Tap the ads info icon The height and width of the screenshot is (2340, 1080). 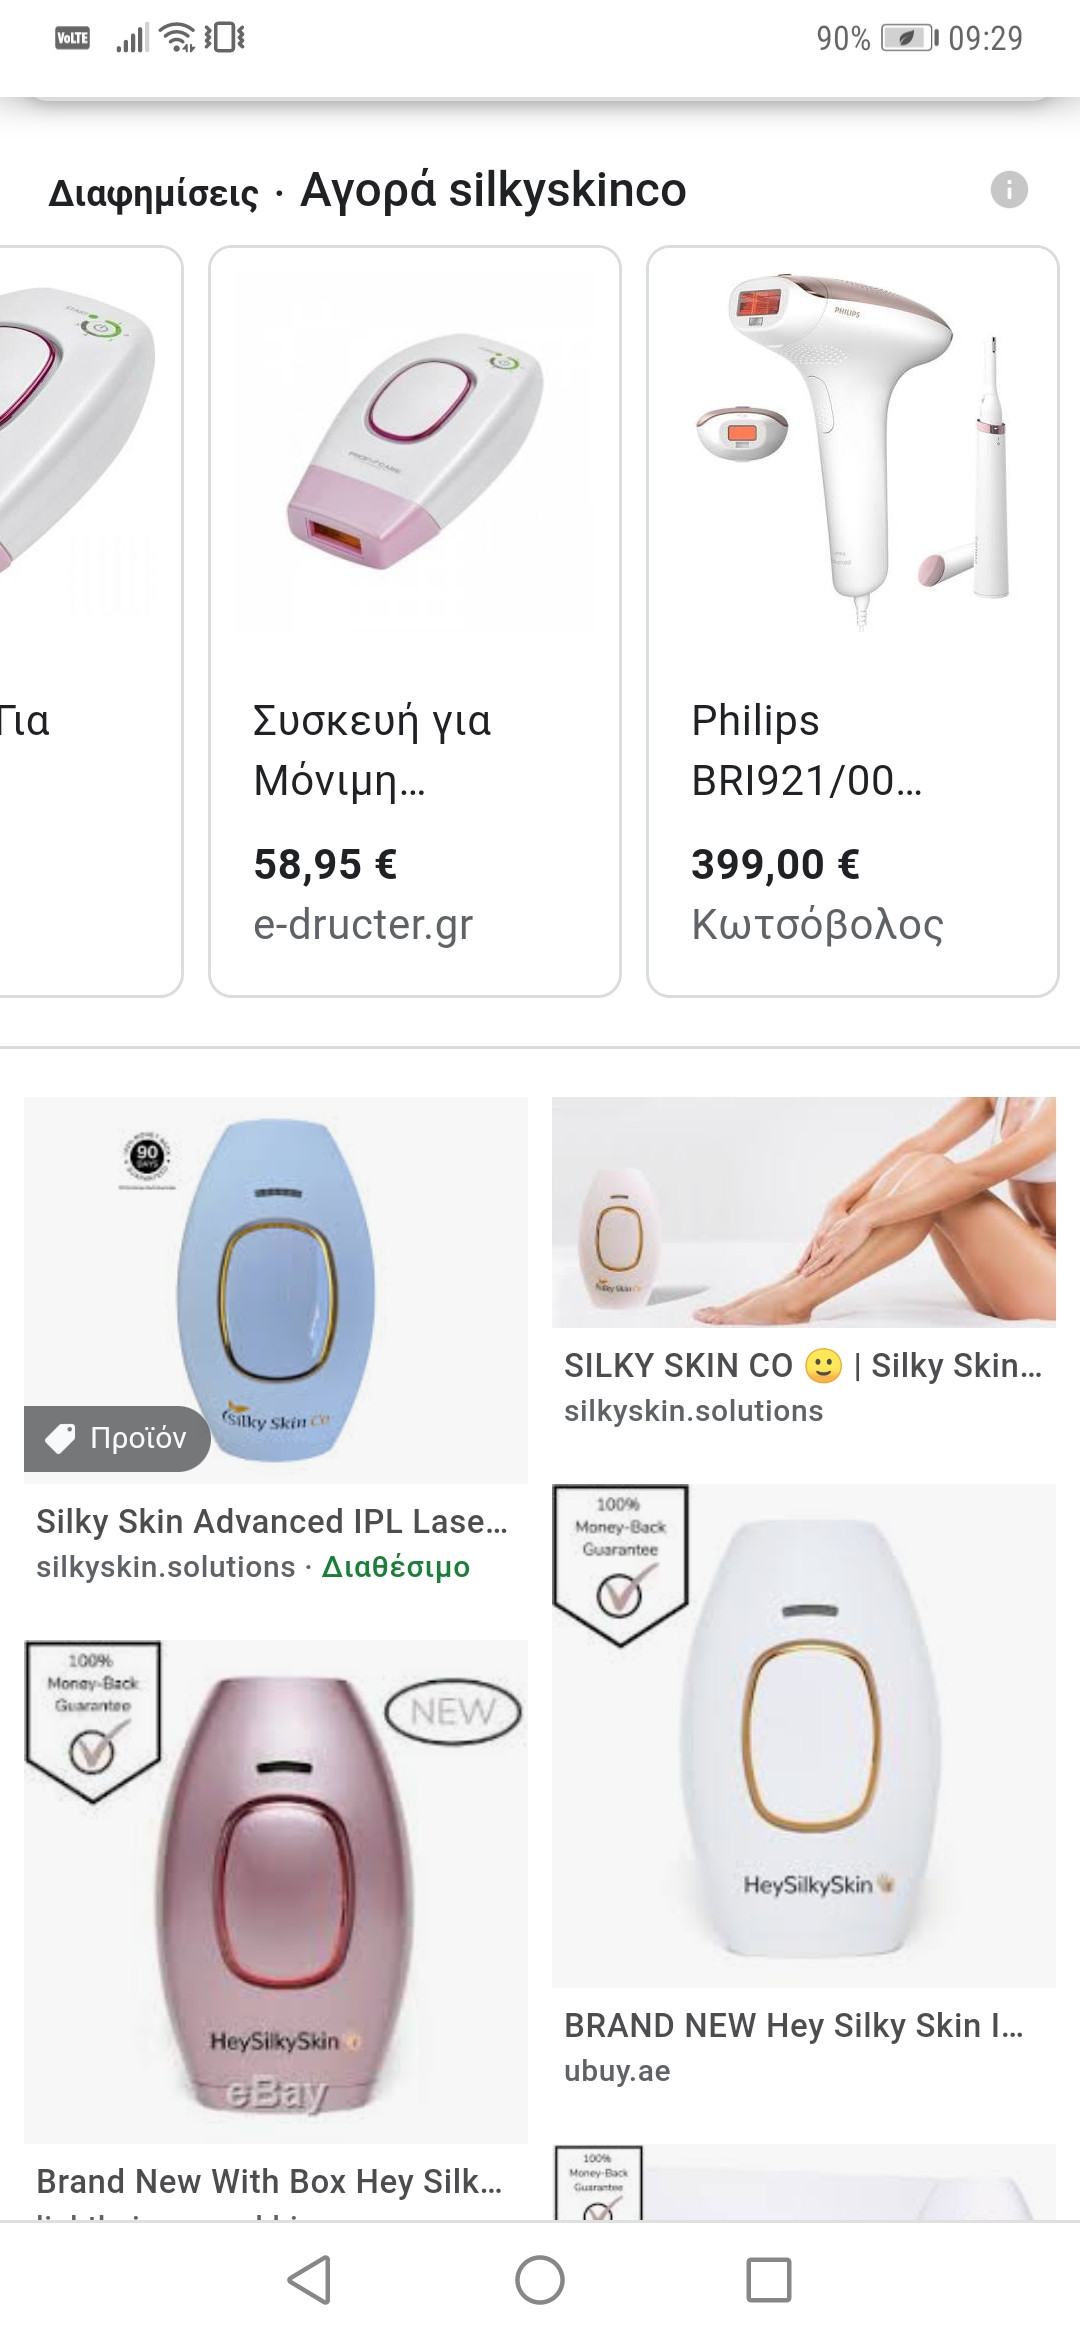coord(1008,189)
